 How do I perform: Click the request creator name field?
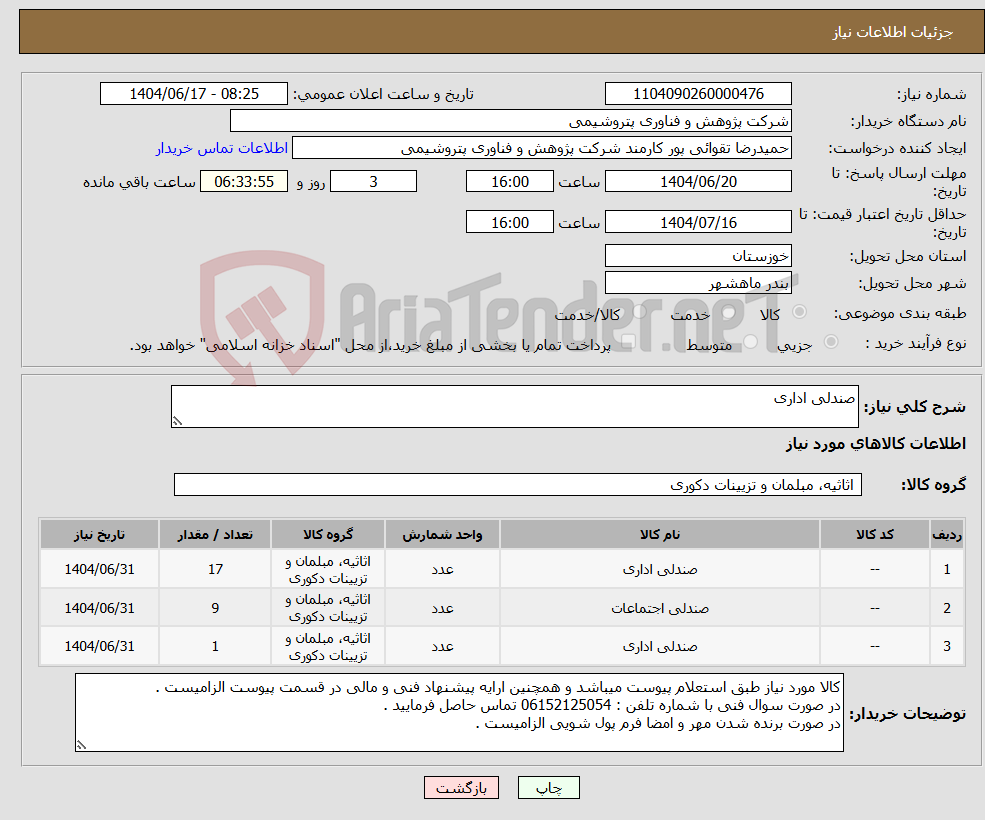pos(541,148)
